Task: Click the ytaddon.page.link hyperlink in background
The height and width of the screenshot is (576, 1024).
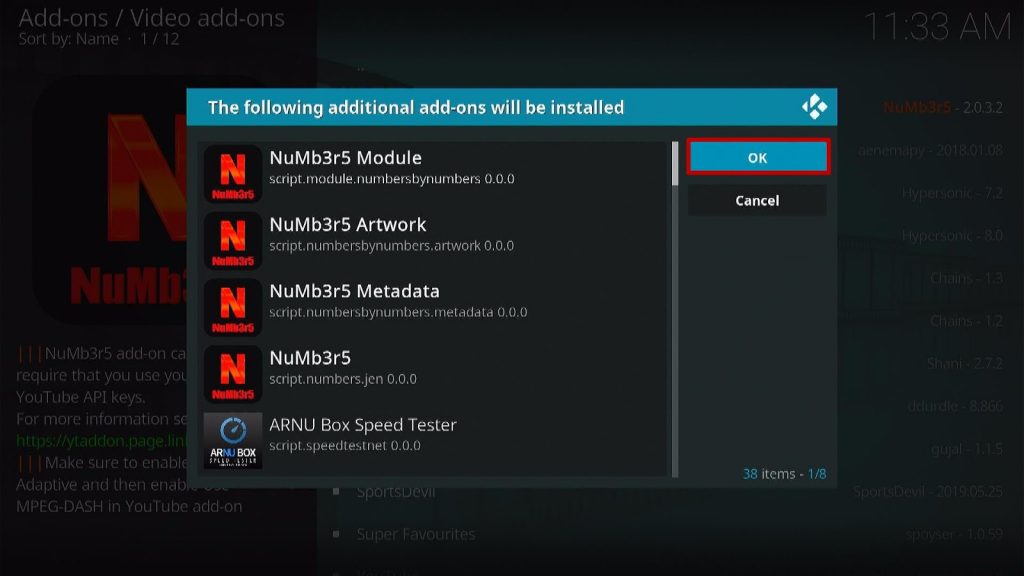Action: coord(102,441)
